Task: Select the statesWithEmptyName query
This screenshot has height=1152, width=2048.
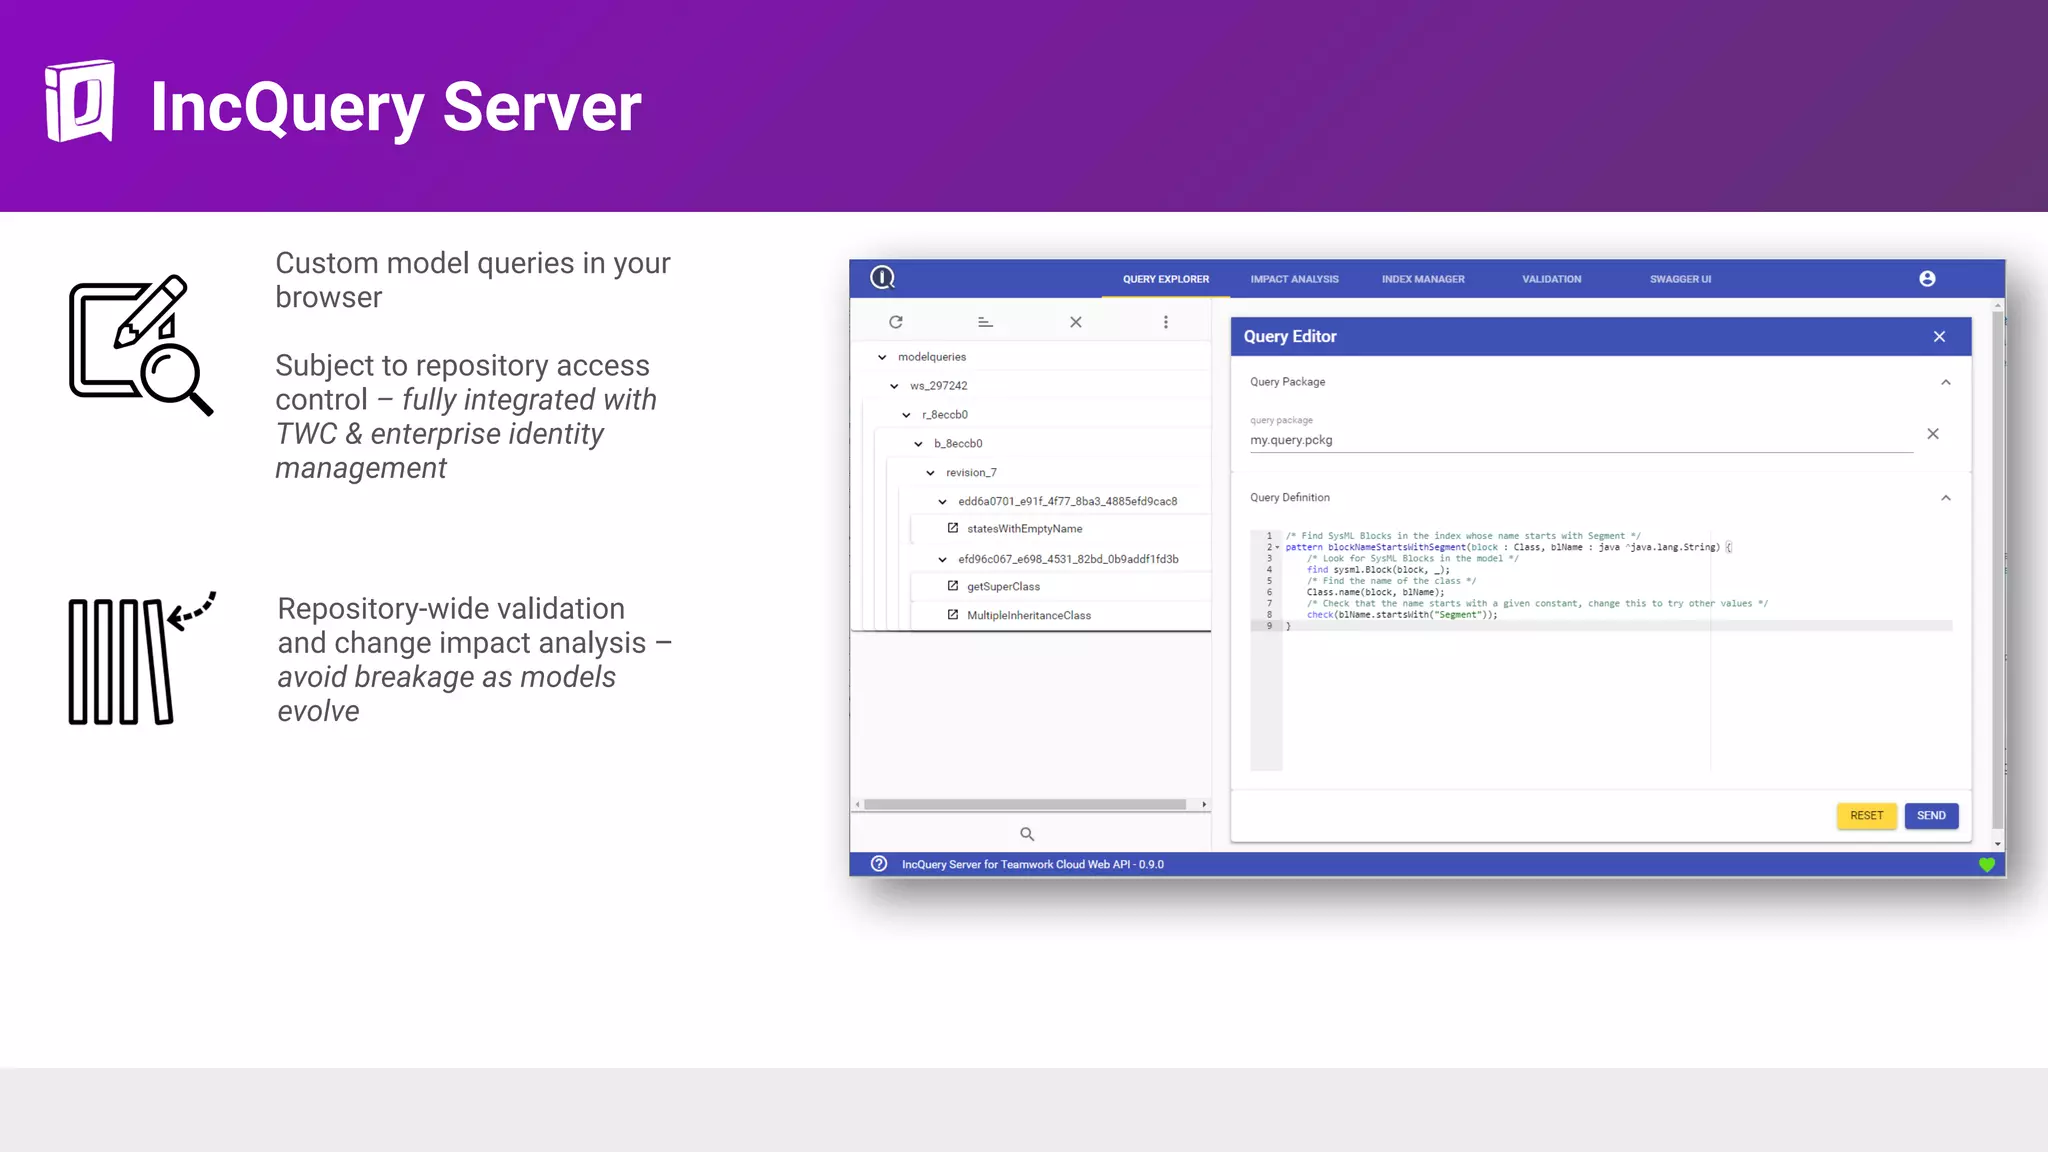Action: [x=1024, y=529]
